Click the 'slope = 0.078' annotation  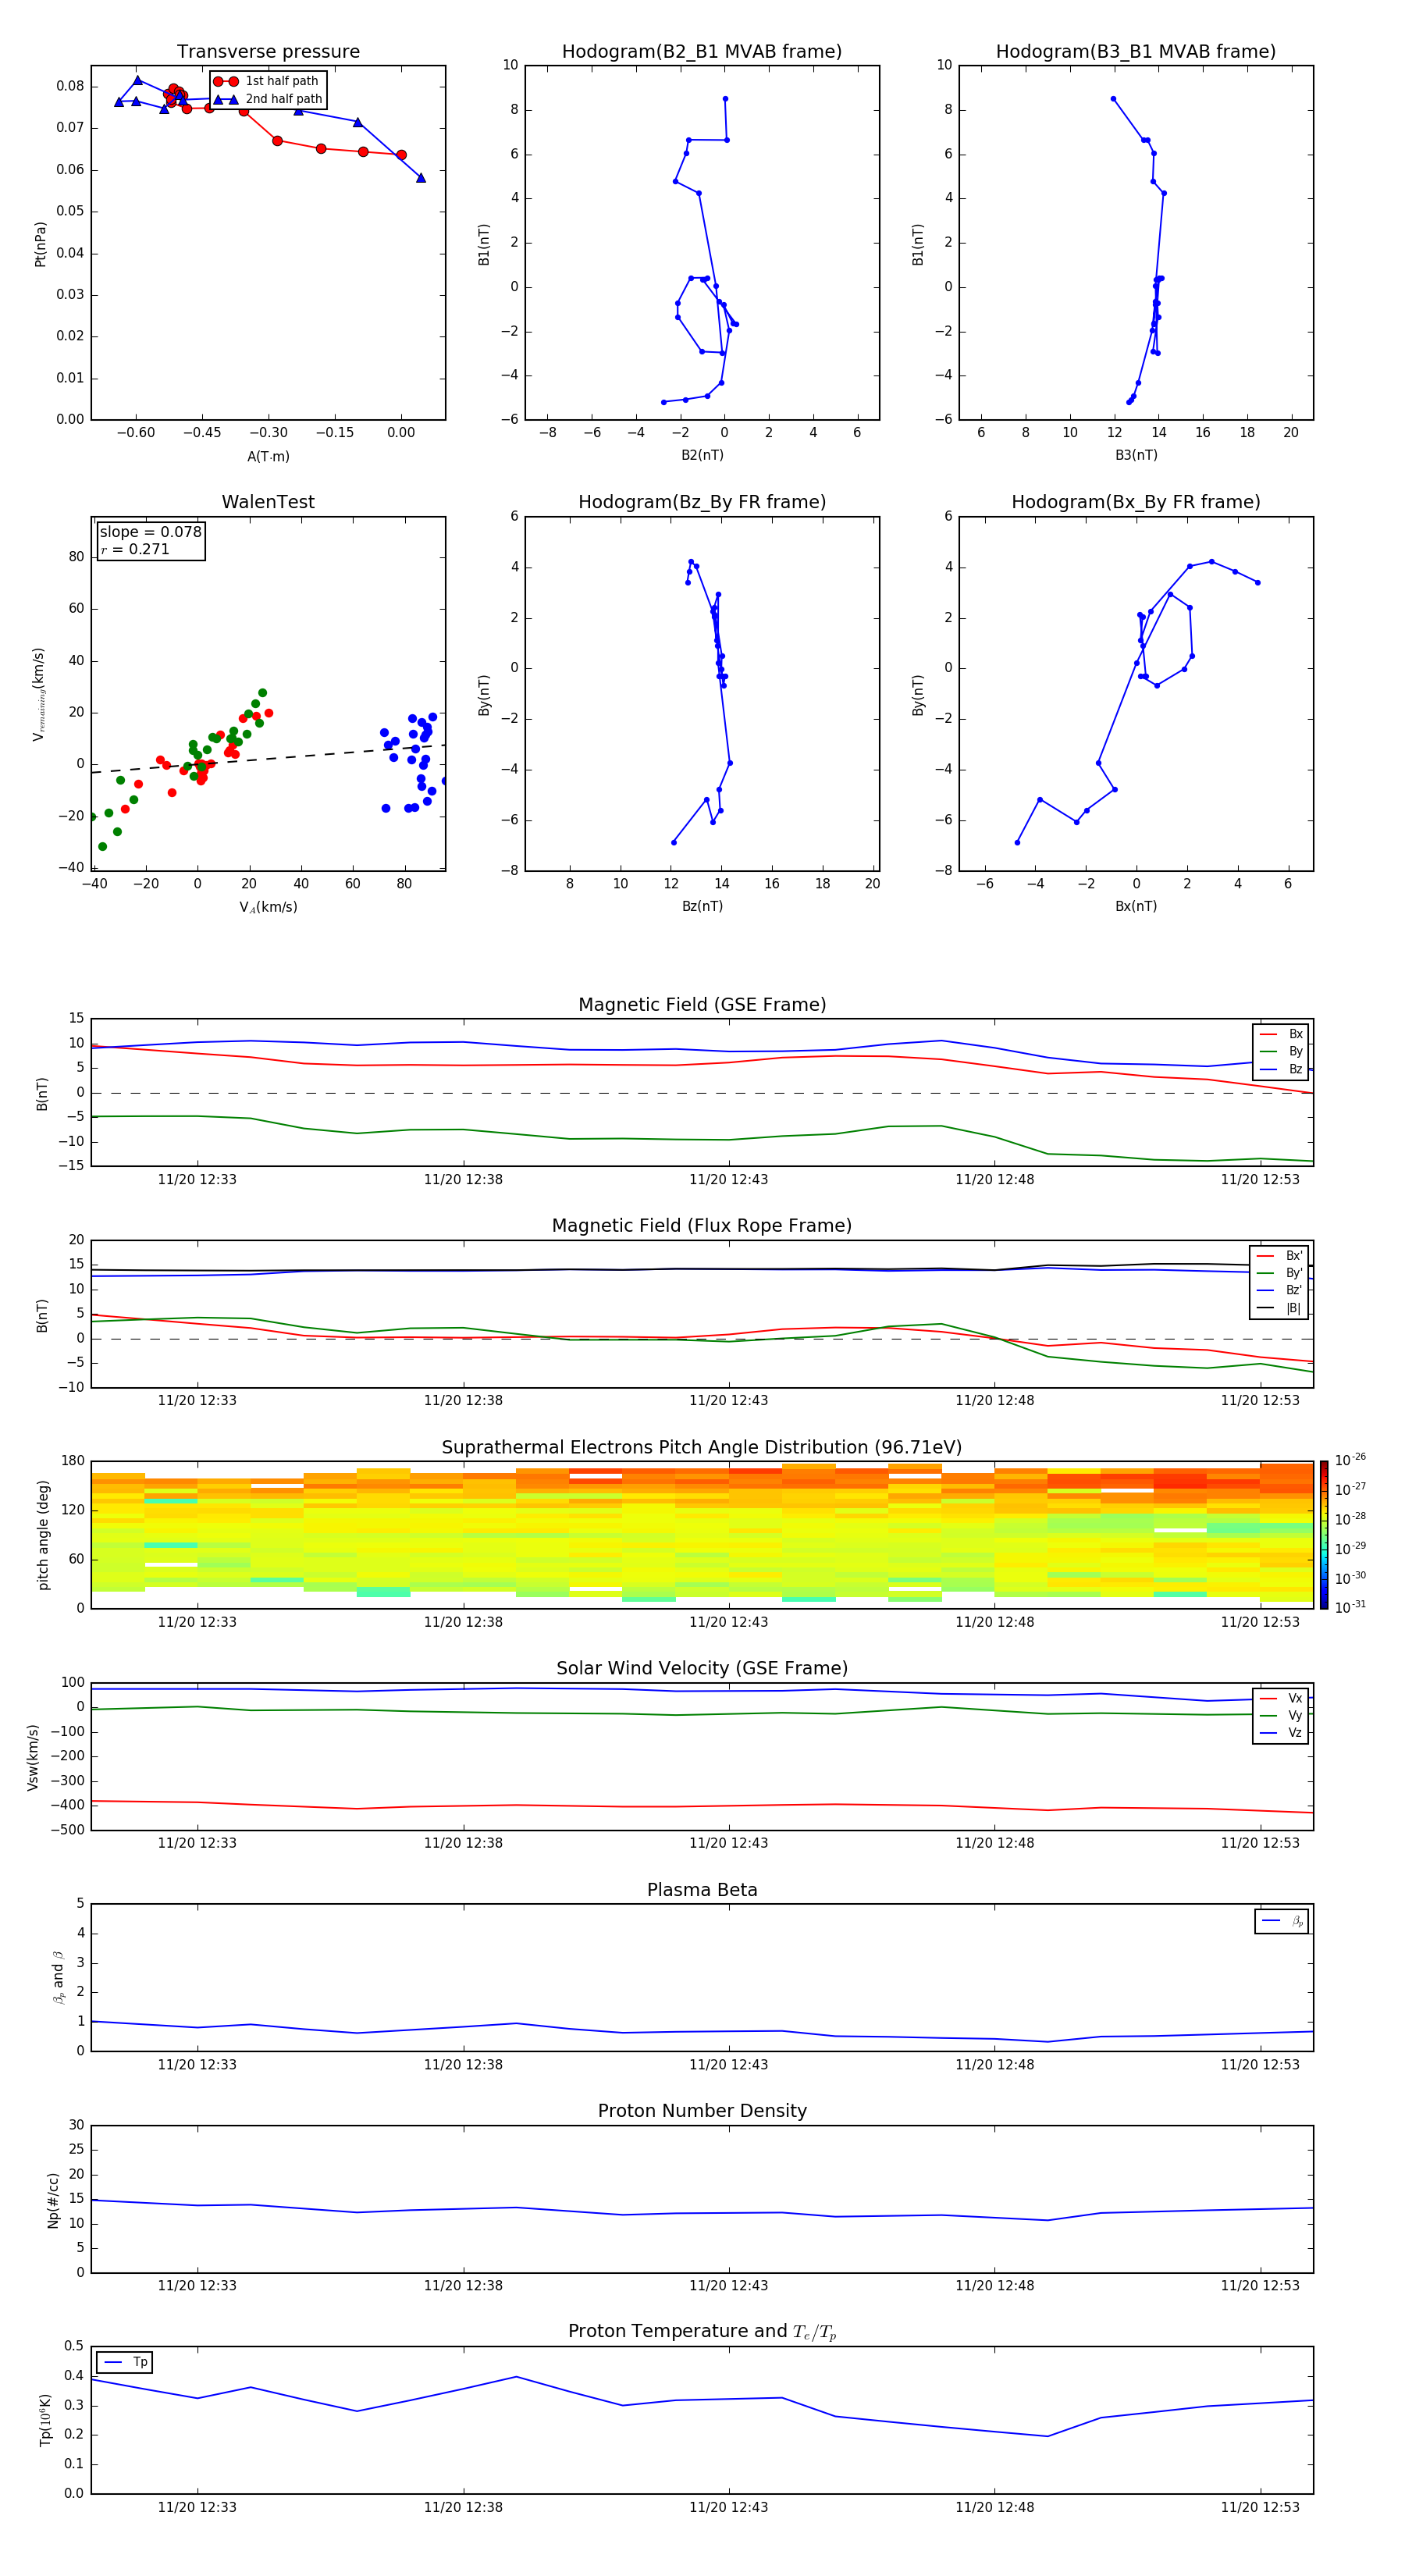(150, 532)
